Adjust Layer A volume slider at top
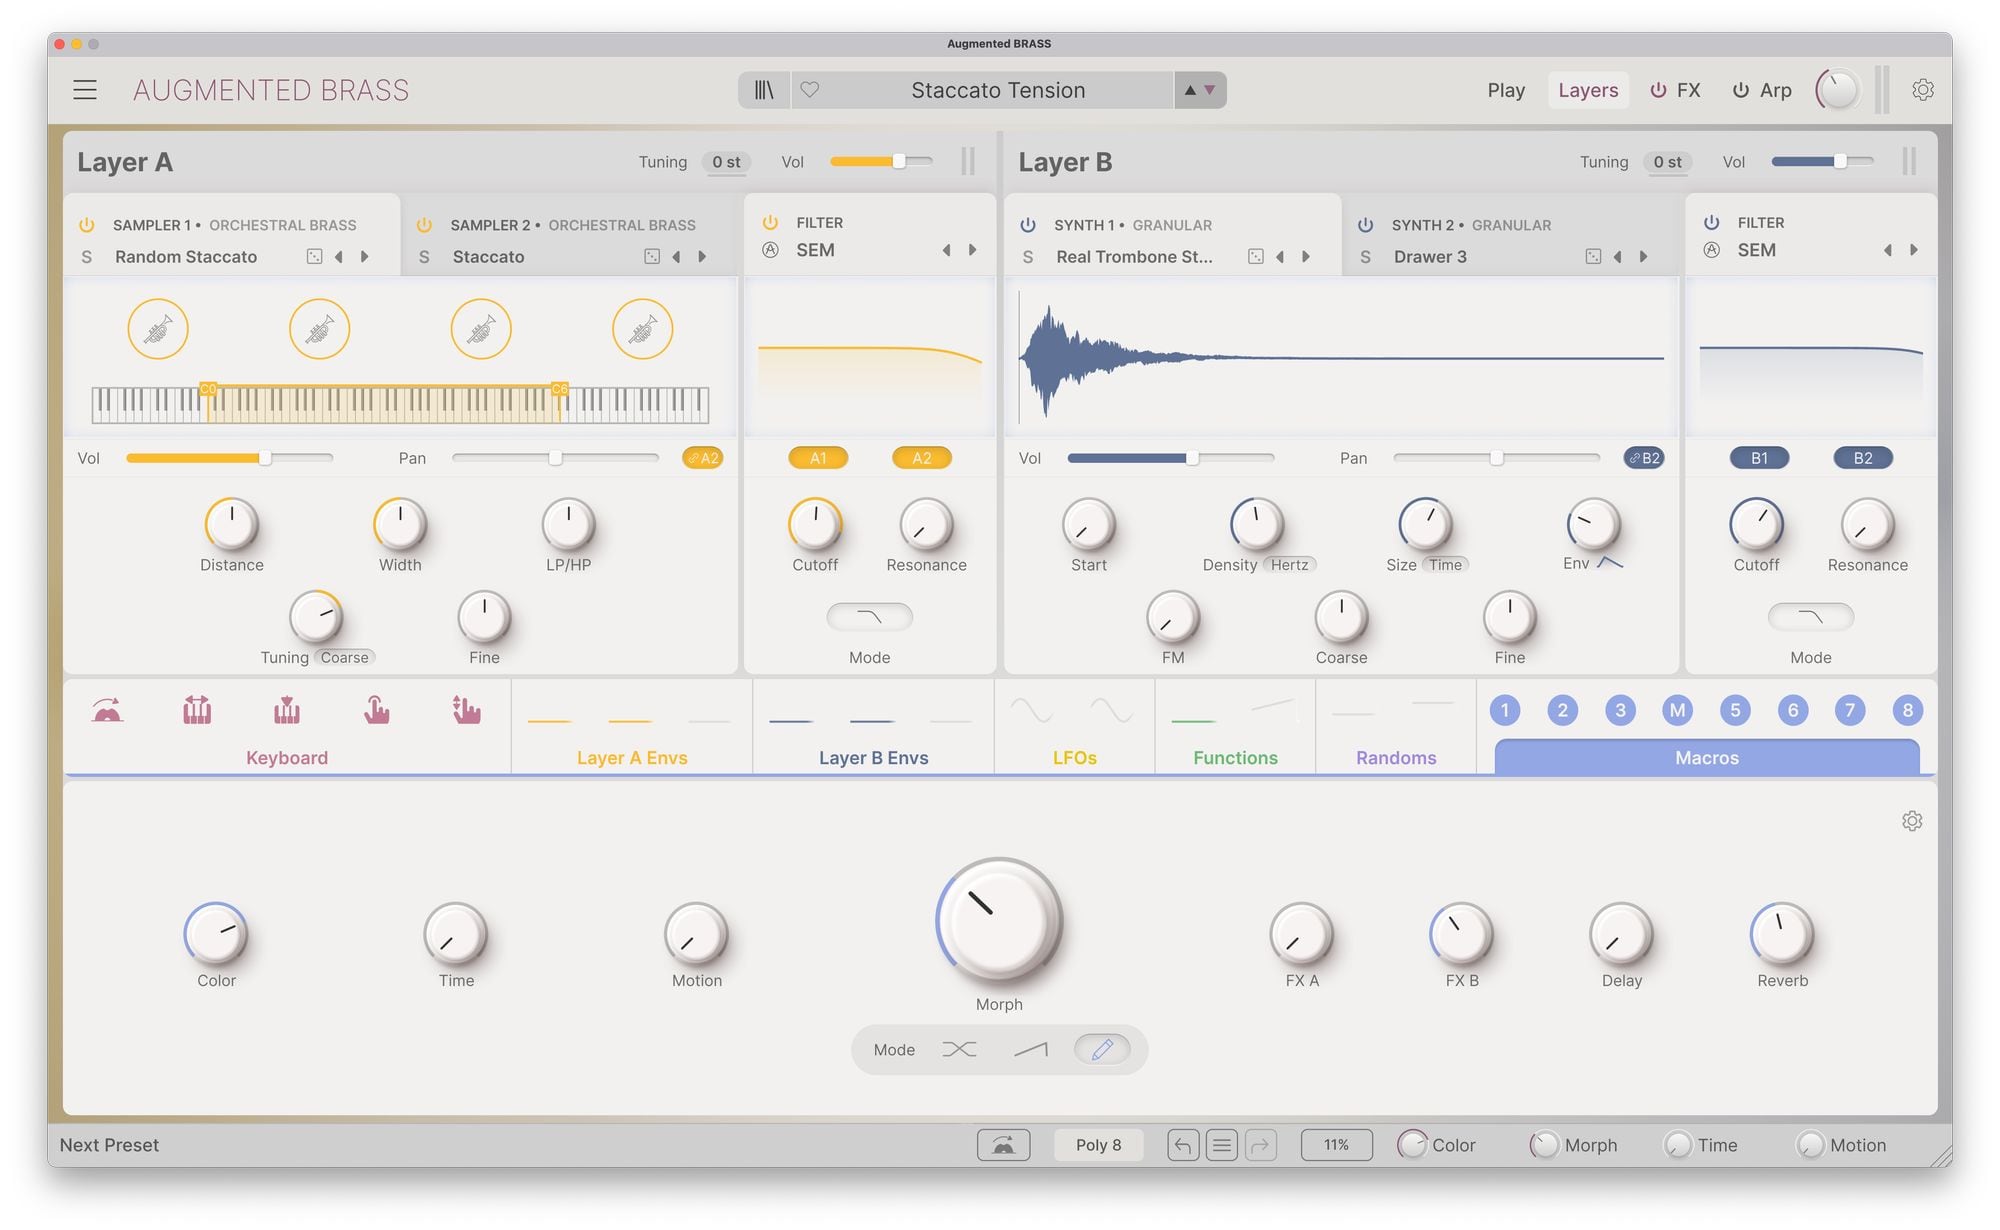The width and height of the screenshot is (2000, 1230). pos(898,162)
